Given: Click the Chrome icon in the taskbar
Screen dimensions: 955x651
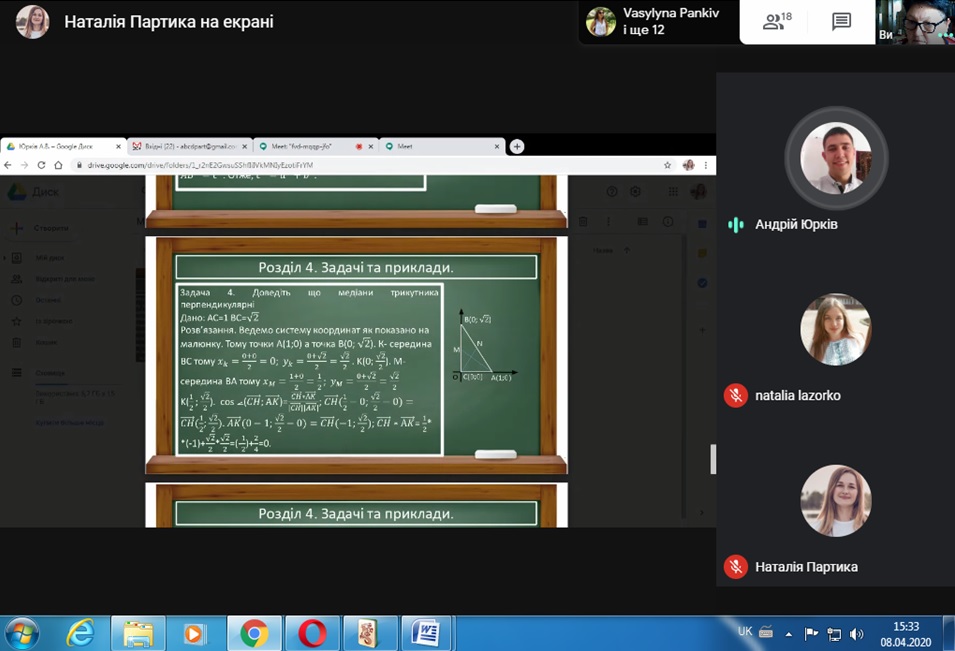Looking at the screenshot, I should pos(254,633).
